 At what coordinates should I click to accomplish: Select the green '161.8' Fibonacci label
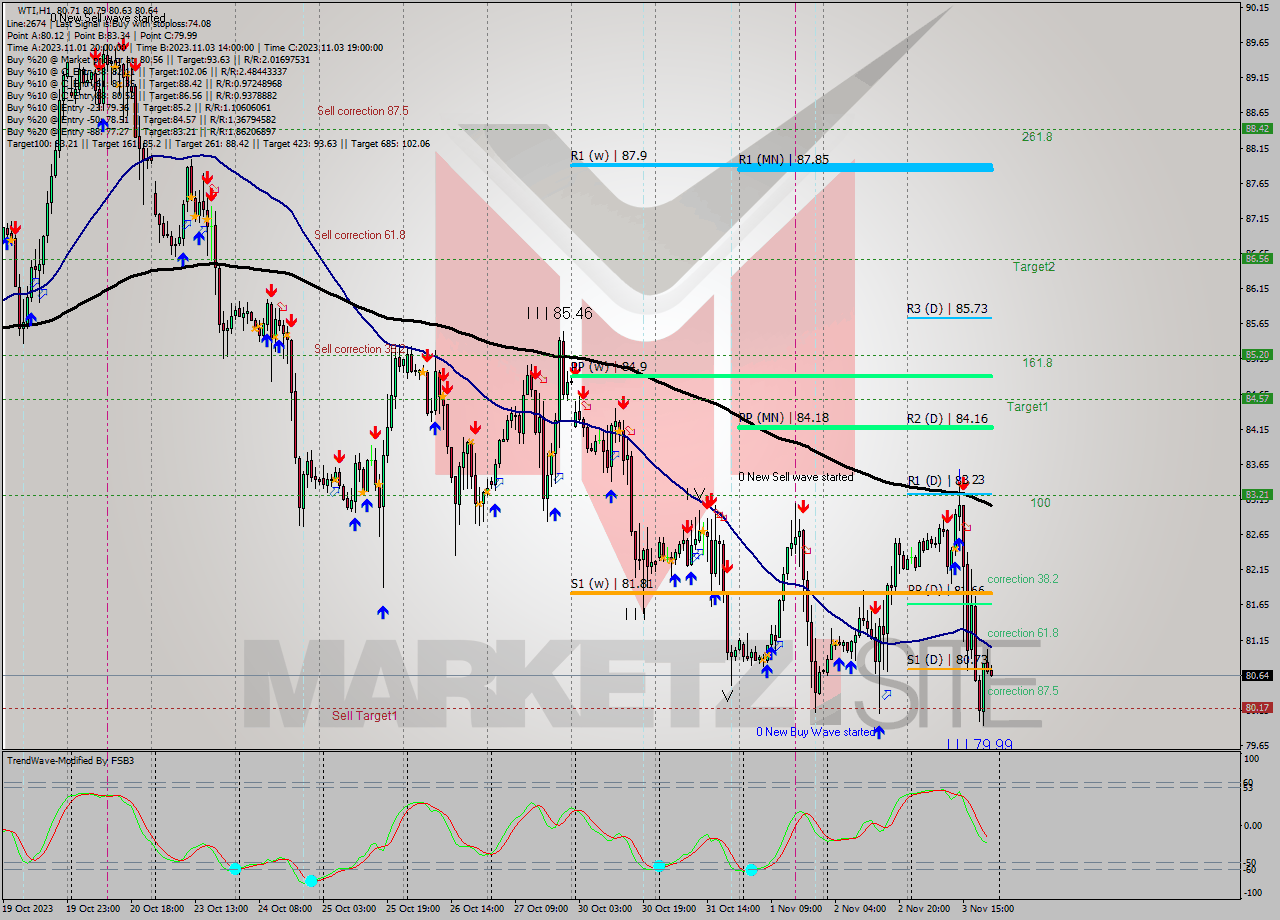[1037, 363]
